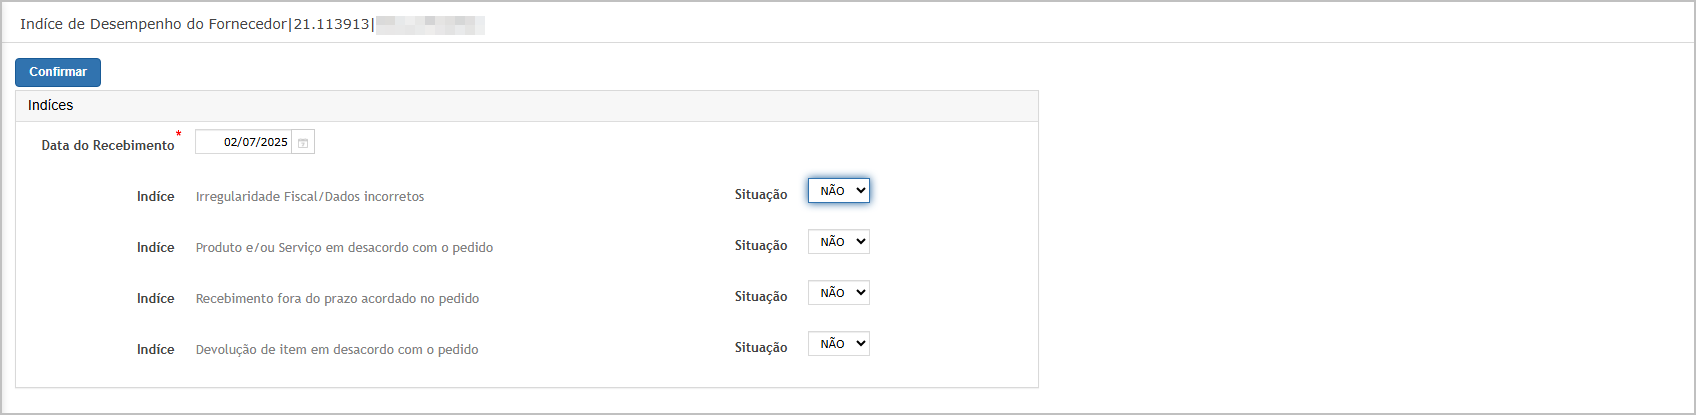Image resolution: width=1696 pixels, height=415 pixels.
Task: Open Situação dropdown for Irregularidade Fiscal/Dados incorretos
Action: (x=839, y=191)
